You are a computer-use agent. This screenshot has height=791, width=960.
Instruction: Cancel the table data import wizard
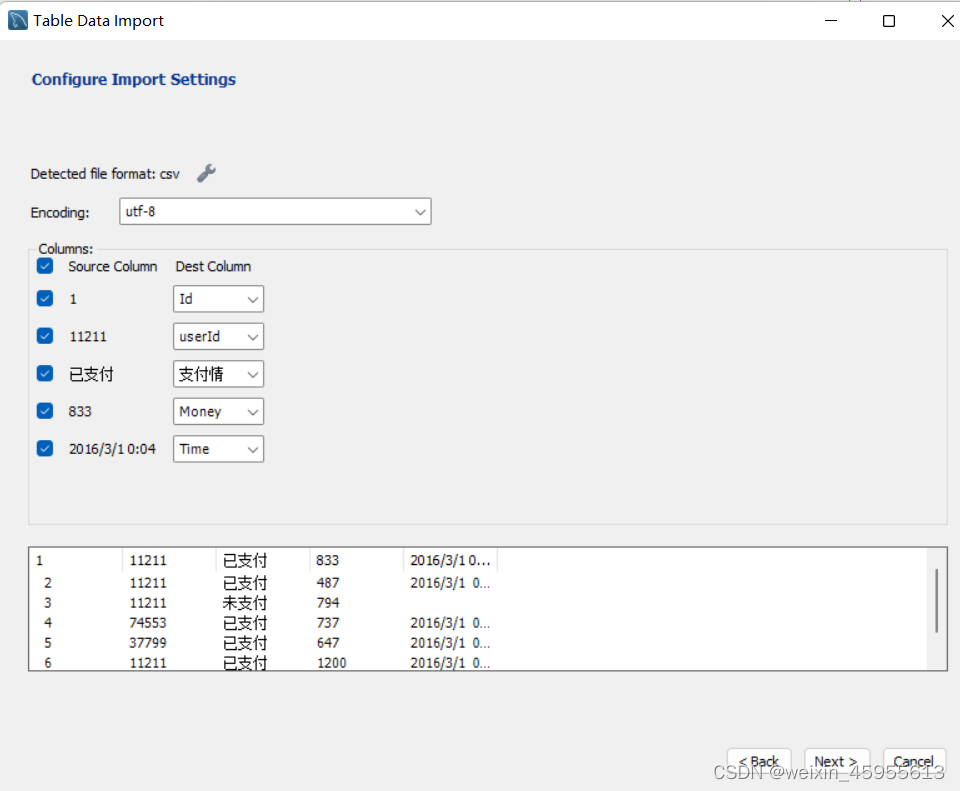913,761
